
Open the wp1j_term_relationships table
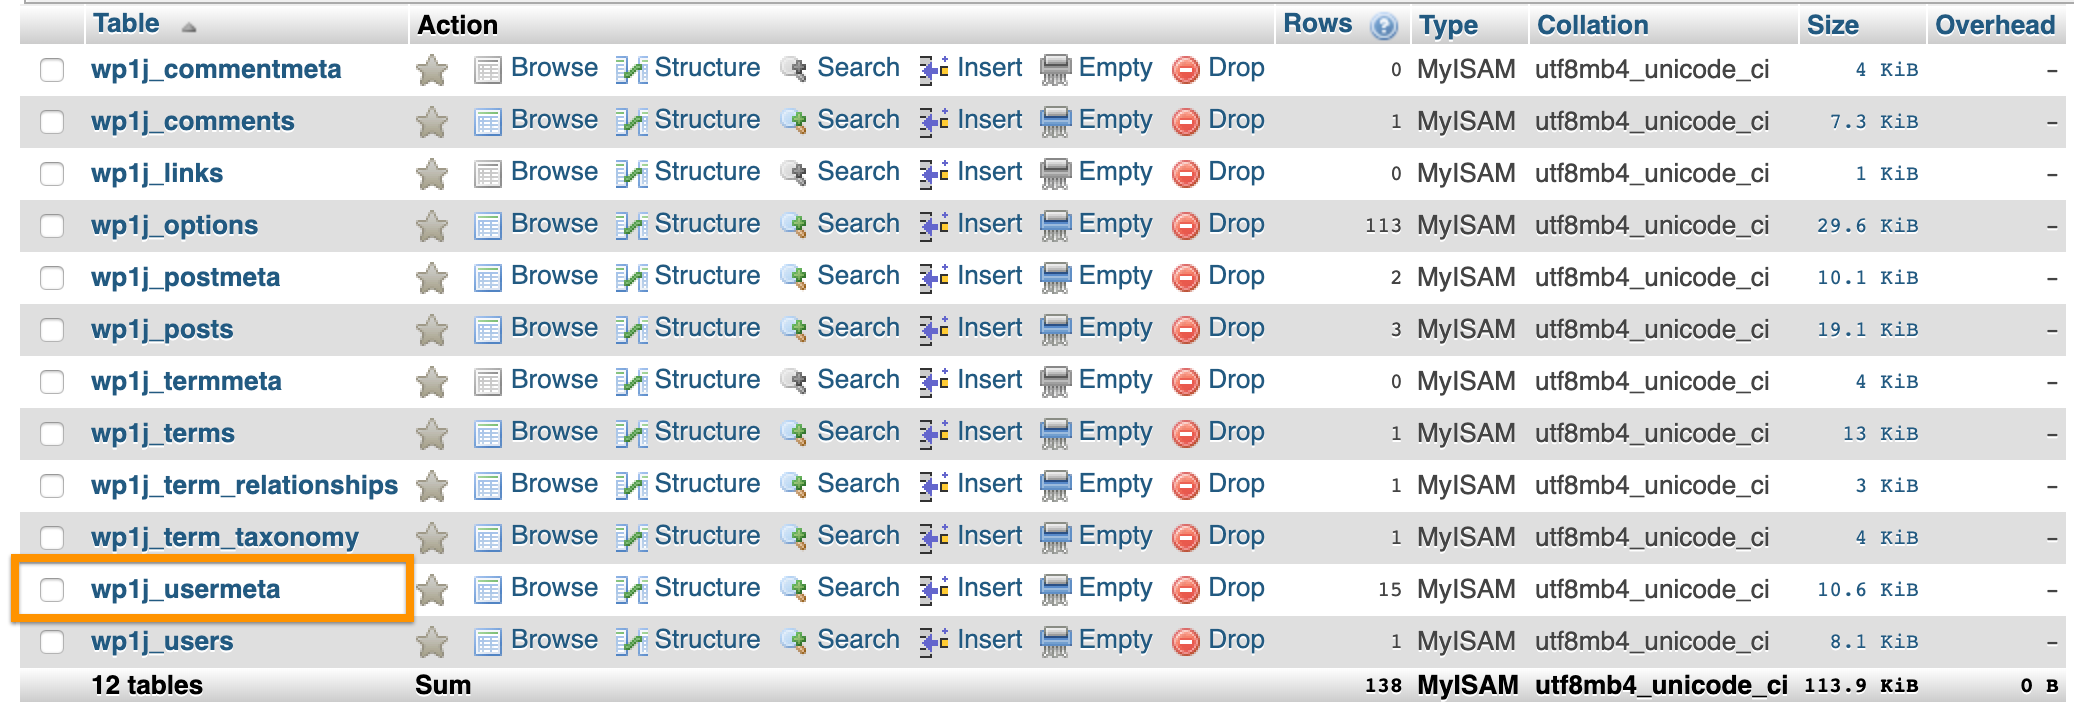[244, 485]
